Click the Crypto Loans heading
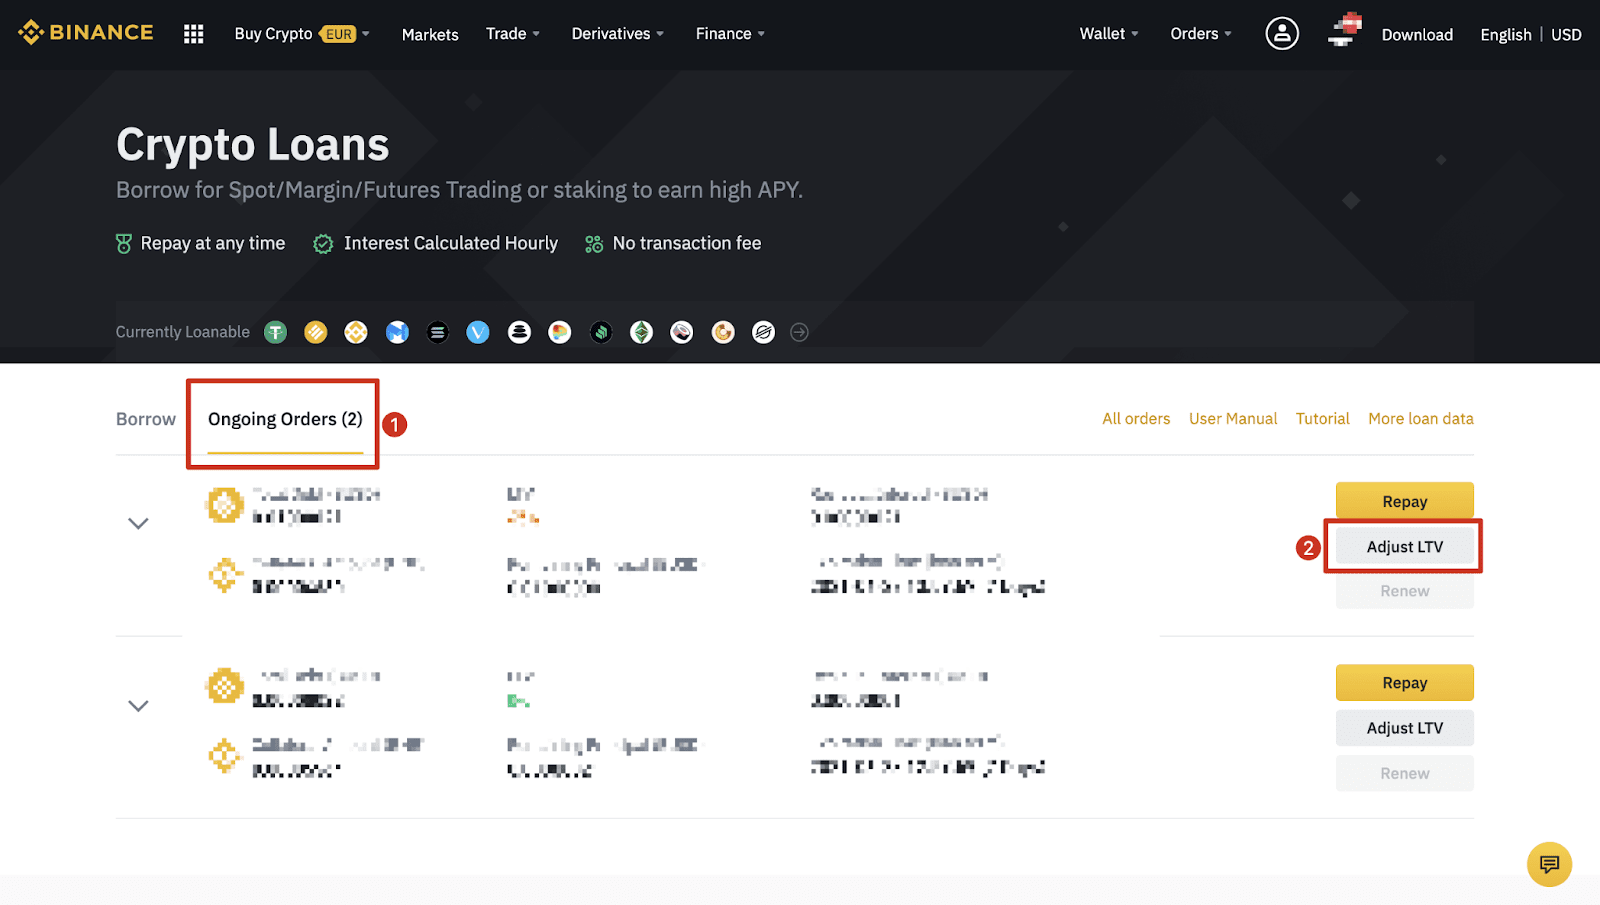 coord(253,145)
